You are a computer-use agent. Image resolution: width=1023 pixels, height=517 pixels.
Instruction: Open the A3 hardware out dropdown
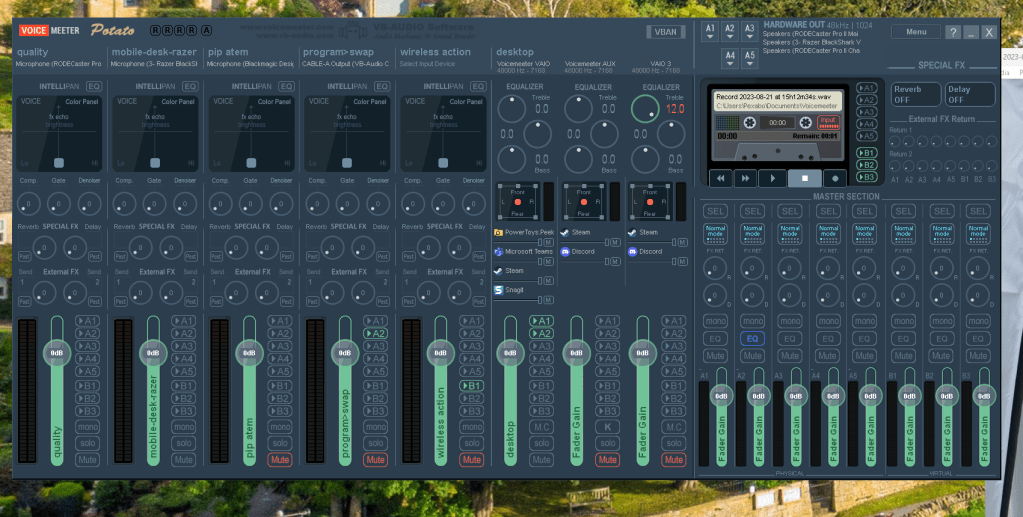[750, 31]
